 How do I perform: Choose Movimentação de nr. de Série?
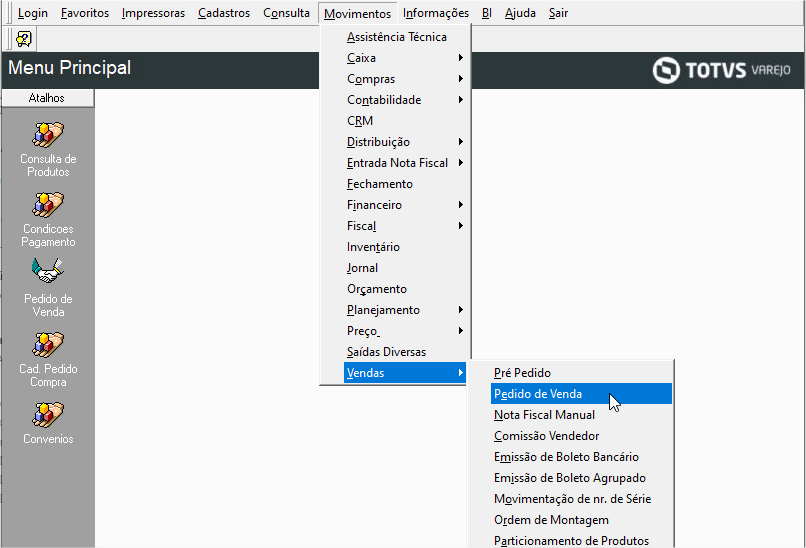581,499
